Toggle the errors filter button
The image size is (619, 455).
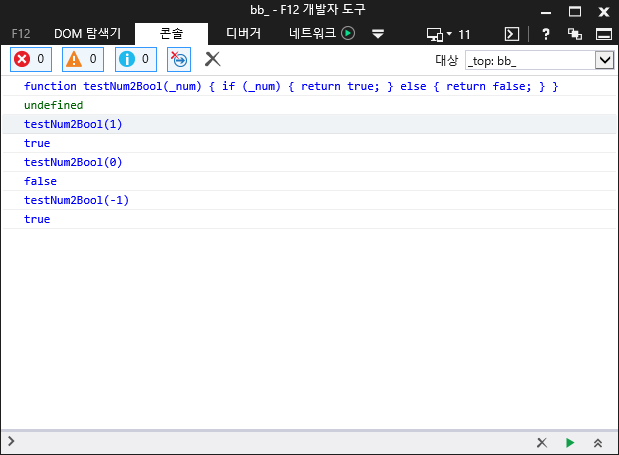[30, 59]
